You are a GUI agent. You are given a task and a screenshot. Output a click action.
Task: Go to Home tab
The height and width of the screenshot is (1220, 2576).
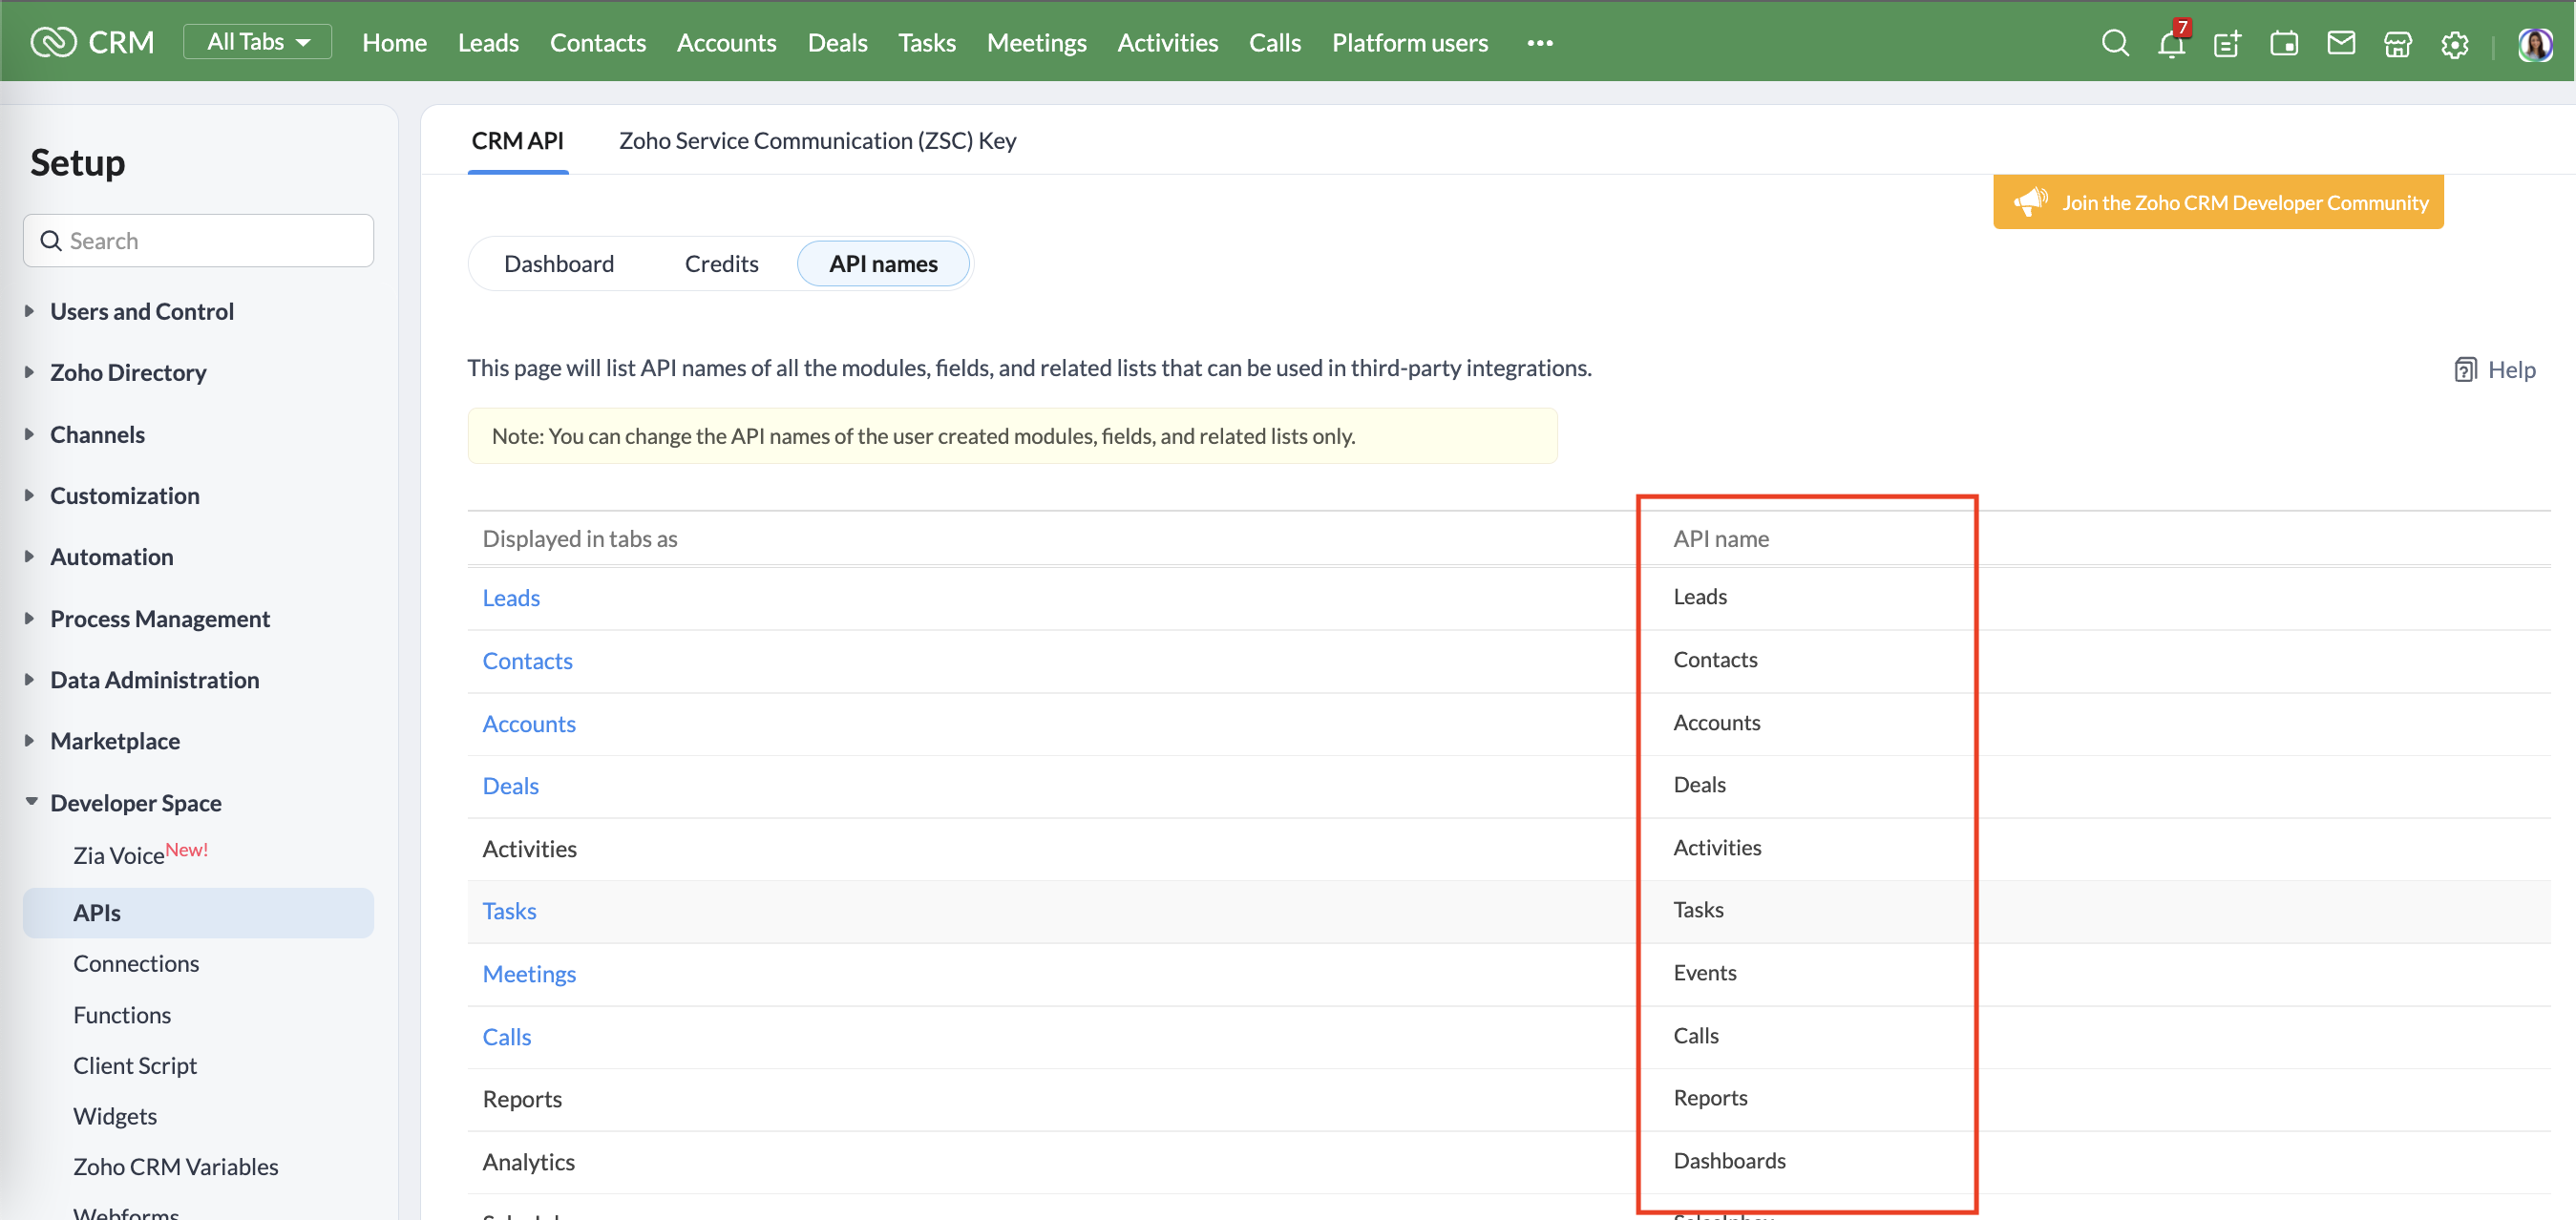point(394,42)
